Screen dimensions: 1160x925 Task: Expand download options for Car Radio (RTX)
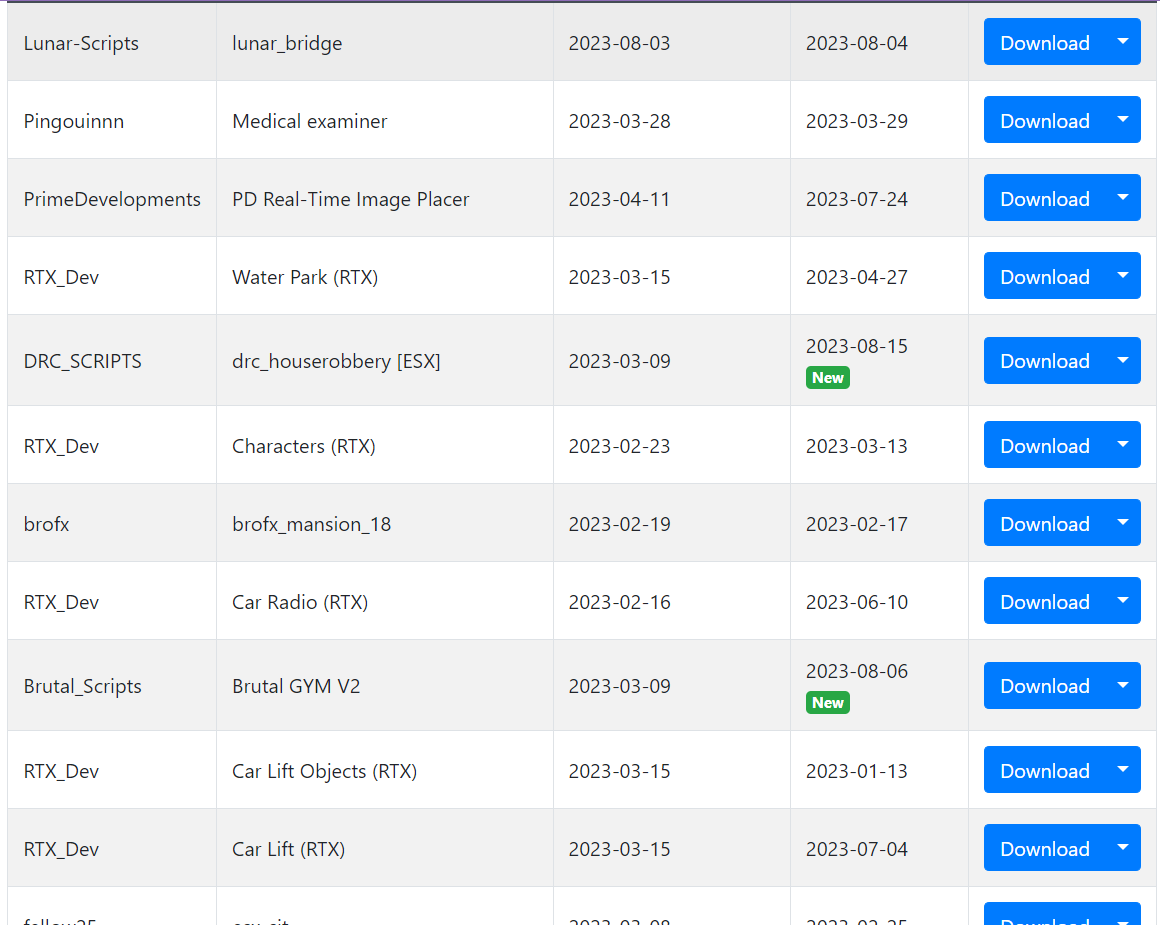1123,601
